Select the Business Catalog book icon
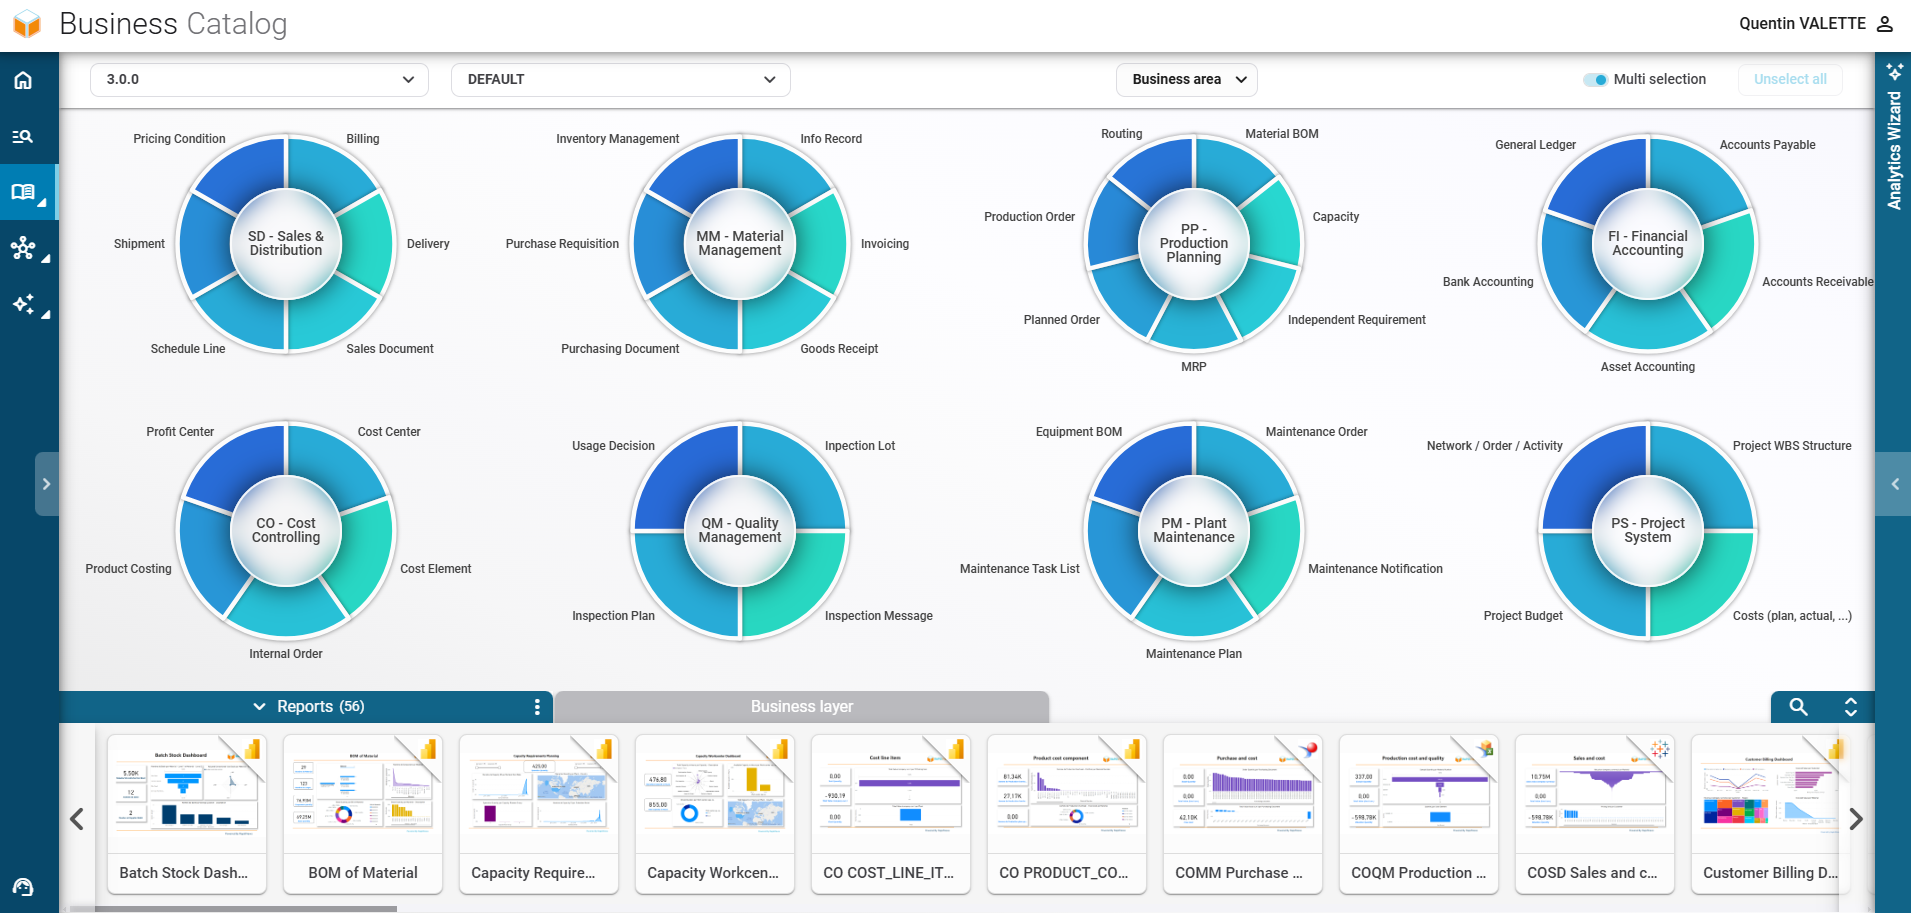This screenshot has width=1911, height=913. point(23,191)
